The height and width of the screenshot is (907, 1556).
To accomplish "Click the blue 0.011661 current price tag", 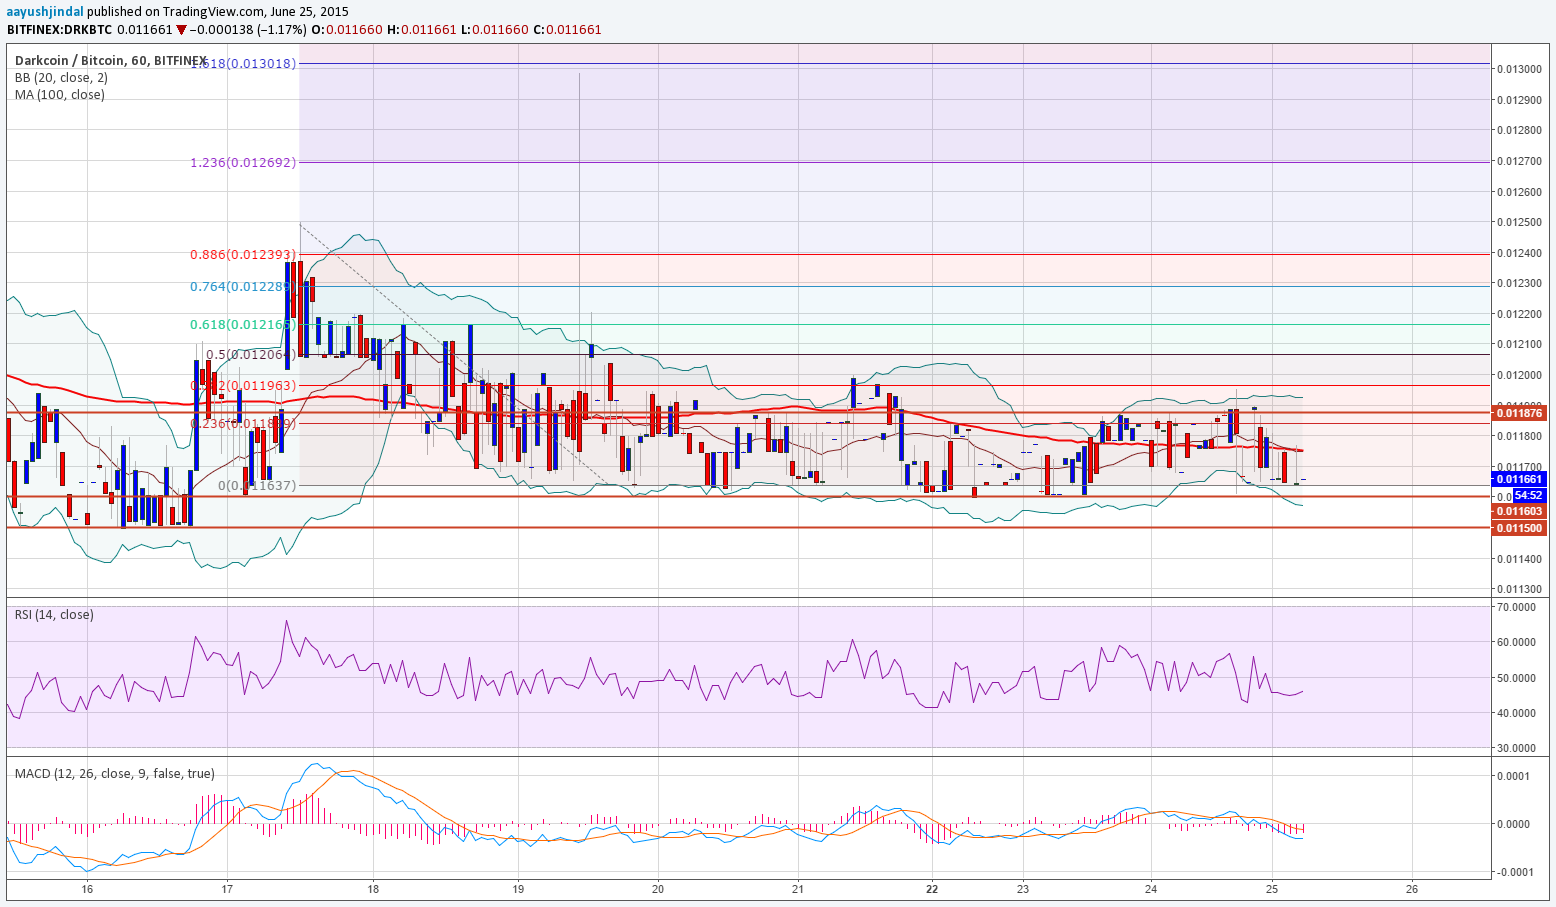I will (x=1519, y=480).
